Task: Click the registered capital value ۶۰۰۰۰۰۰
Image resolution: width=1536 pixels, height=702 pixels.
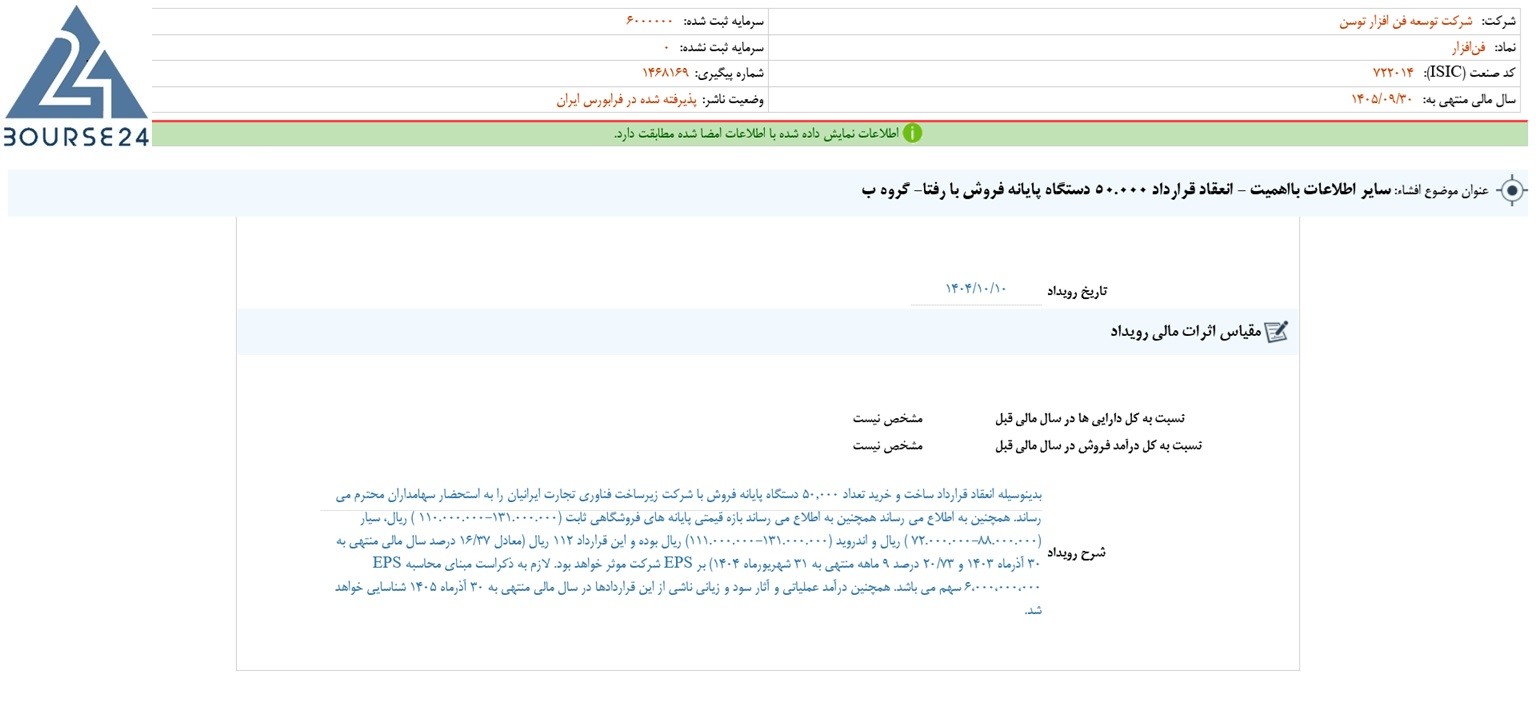Action: 649,21
